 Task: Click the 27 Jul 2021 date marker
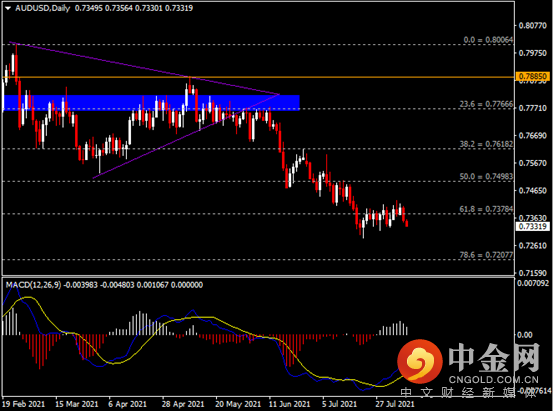click(395, 404)
